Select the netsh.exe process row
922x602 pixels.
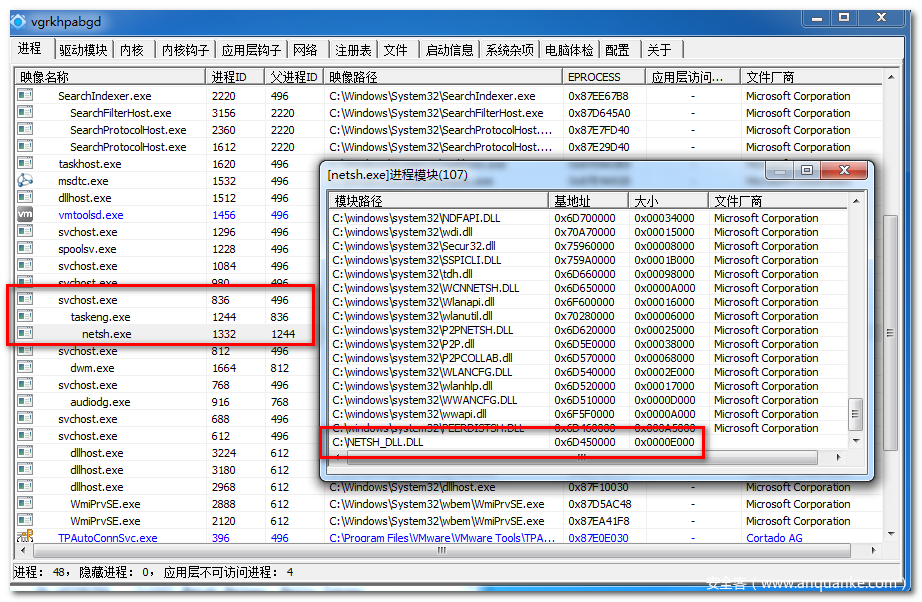[106, 334]
